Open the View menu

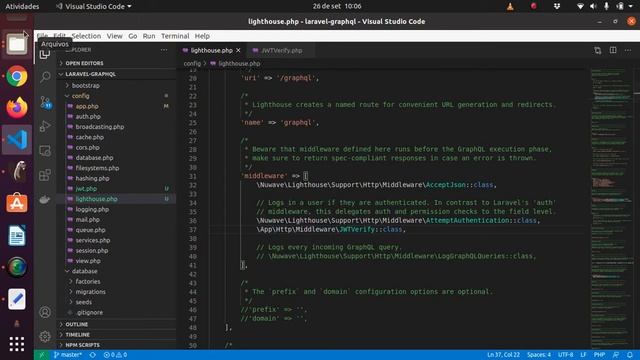(x=115, y=36)
